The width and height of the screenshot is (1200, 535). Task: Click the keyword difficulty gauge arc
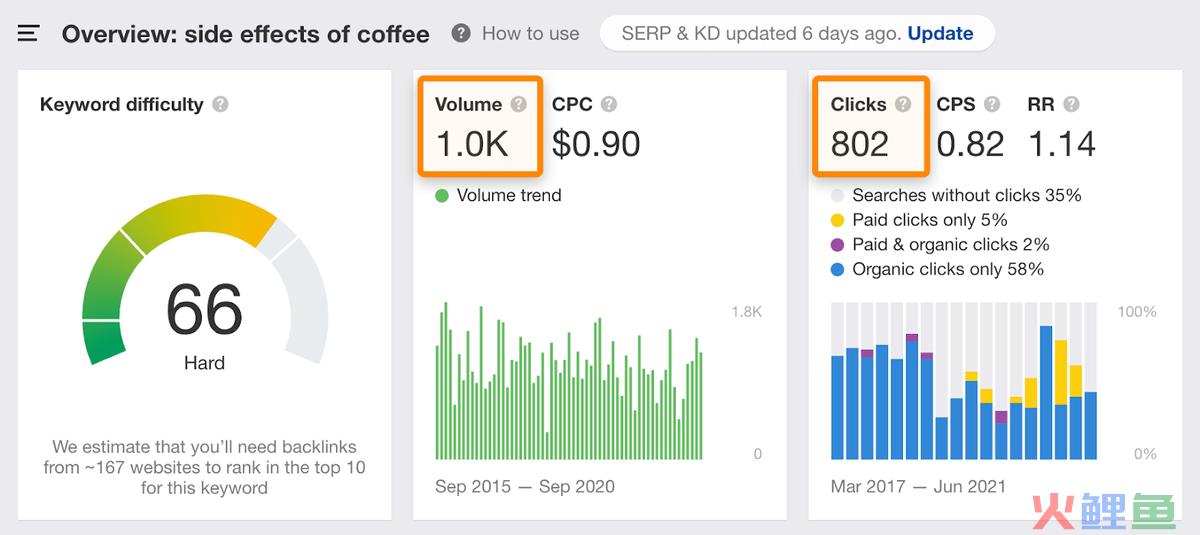[204, 280]
